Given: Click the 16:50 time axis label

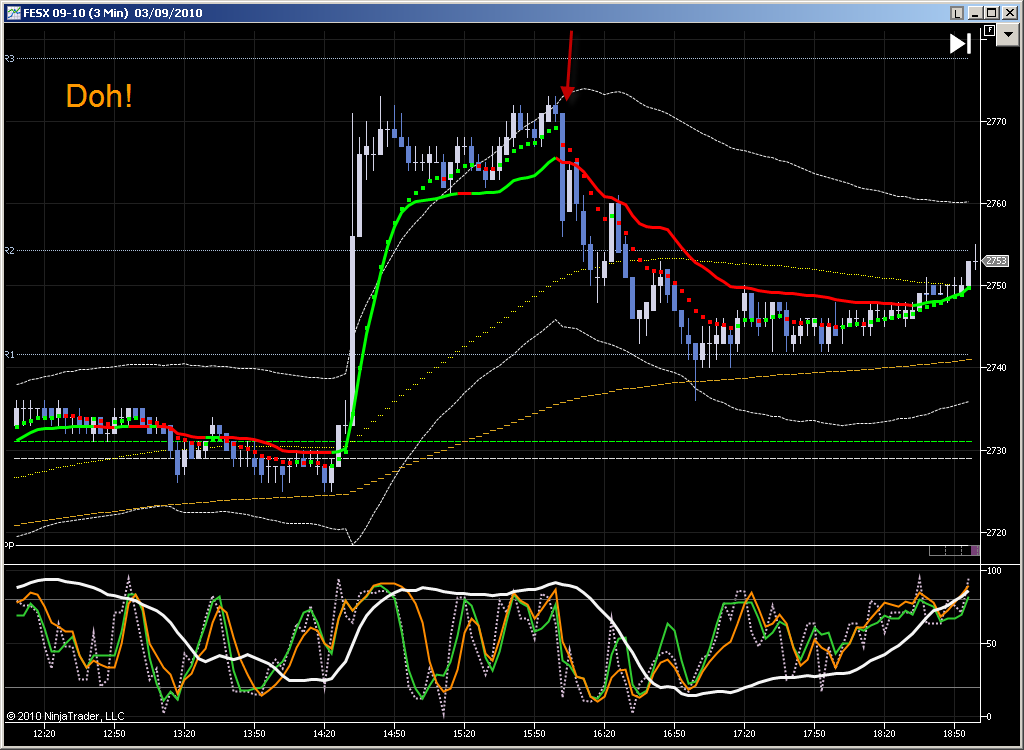Looking at the screenshot, I should 674,734.
